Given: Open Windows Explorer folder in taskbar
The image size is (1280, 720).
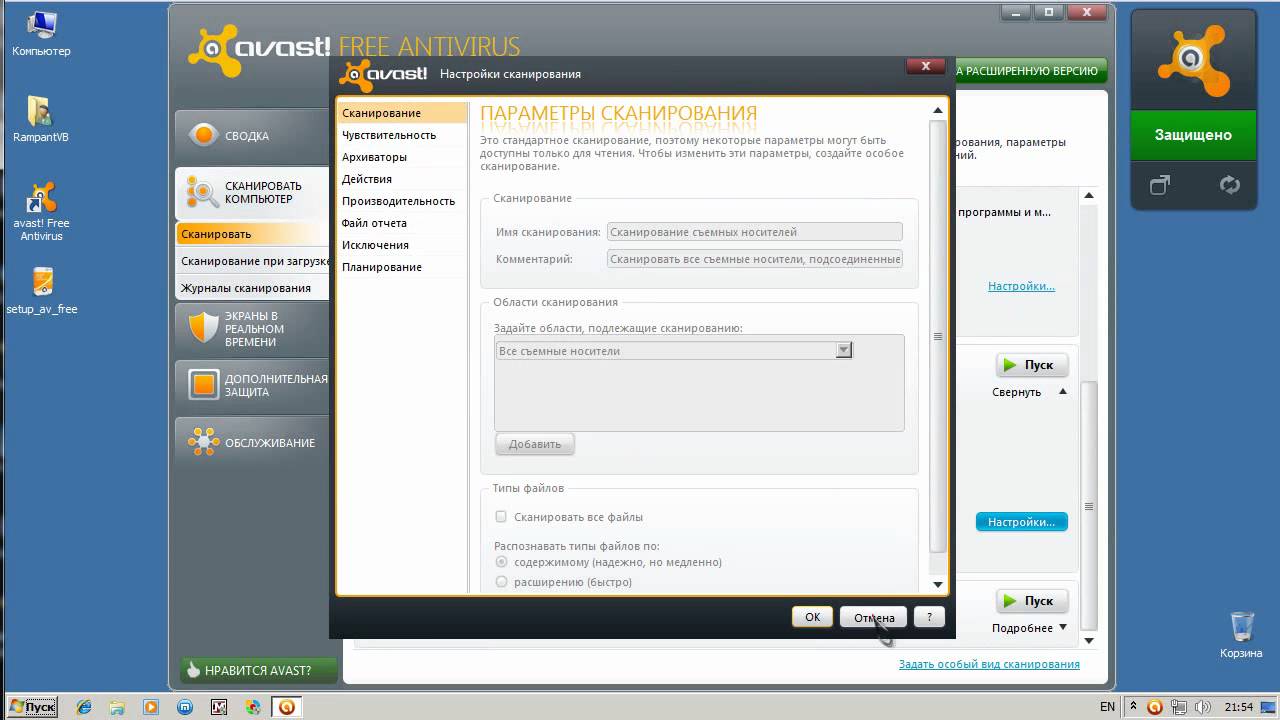Looking at the screenshot, I should pos(117,707).
